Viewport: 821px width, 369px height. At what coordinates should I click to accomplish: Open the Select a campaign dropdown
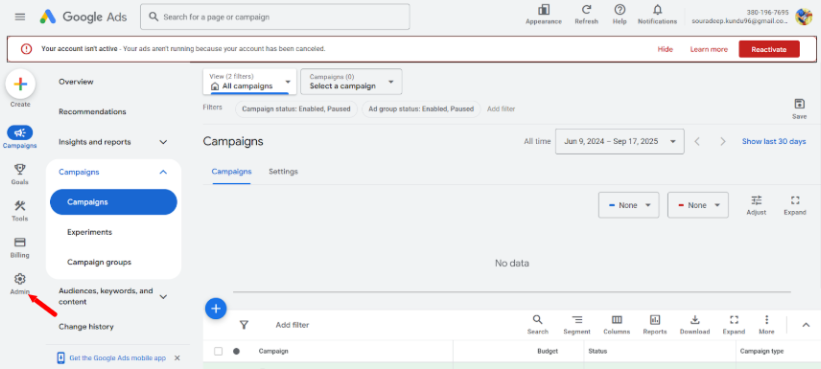[x=351, y=82]
